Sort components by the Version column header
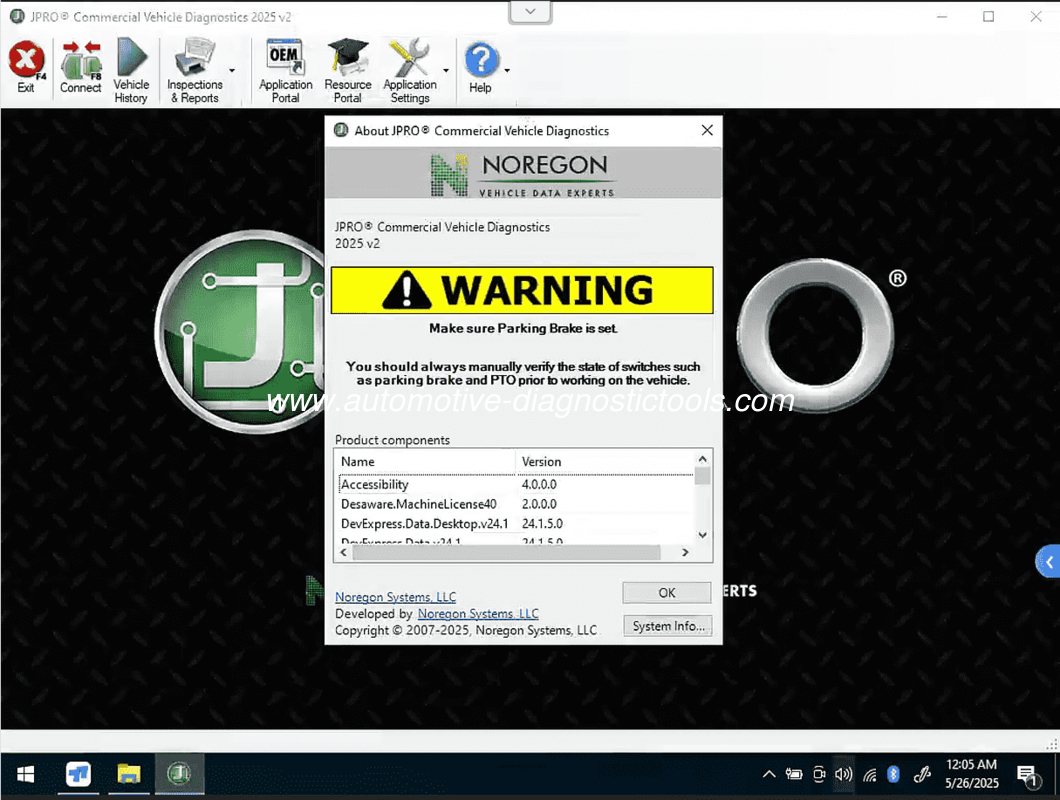 [603, 462]
